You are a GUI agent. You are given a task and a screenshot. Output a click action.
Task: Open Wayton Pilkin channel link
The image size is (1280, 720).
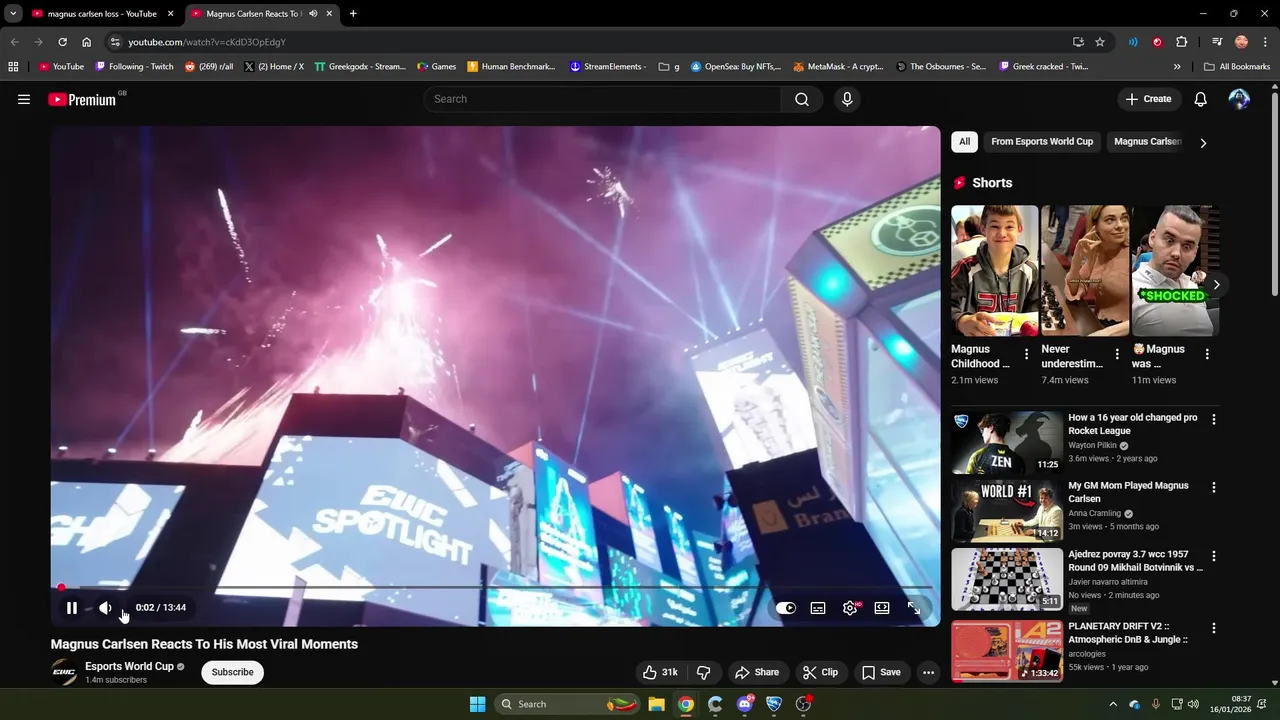click(x=1093, y=445)
